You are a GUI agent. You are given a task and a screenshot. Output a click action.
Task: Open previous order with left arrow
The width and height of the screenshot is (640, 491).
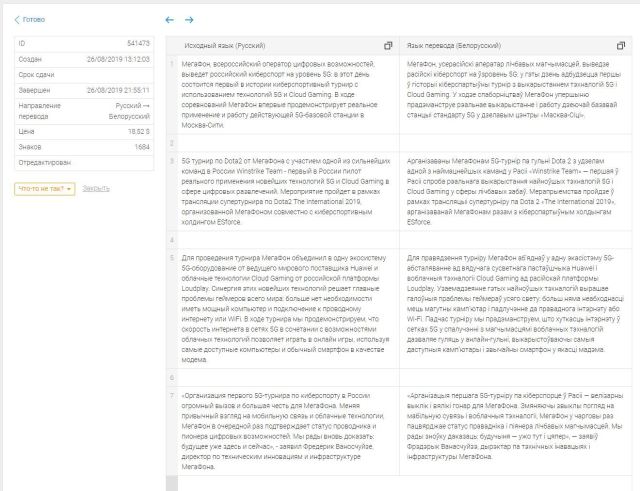tap(169, 20)
